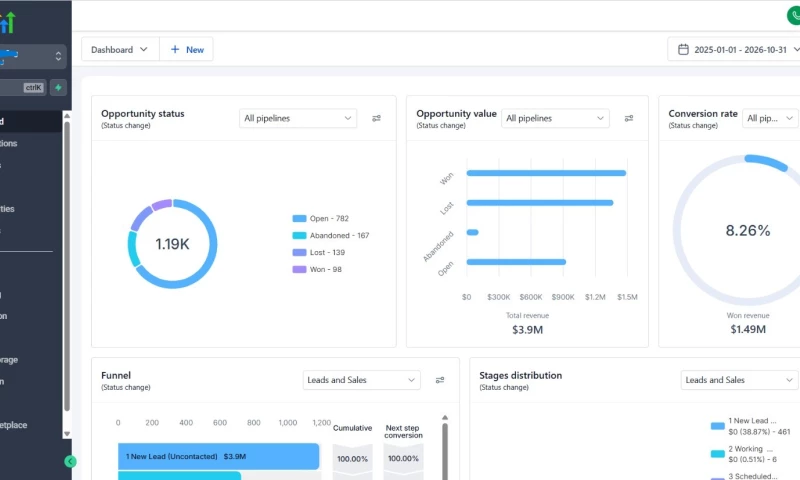Click the Abandoned bar in Opportunity value chart

pyautogui.click(x=472, y=232)
